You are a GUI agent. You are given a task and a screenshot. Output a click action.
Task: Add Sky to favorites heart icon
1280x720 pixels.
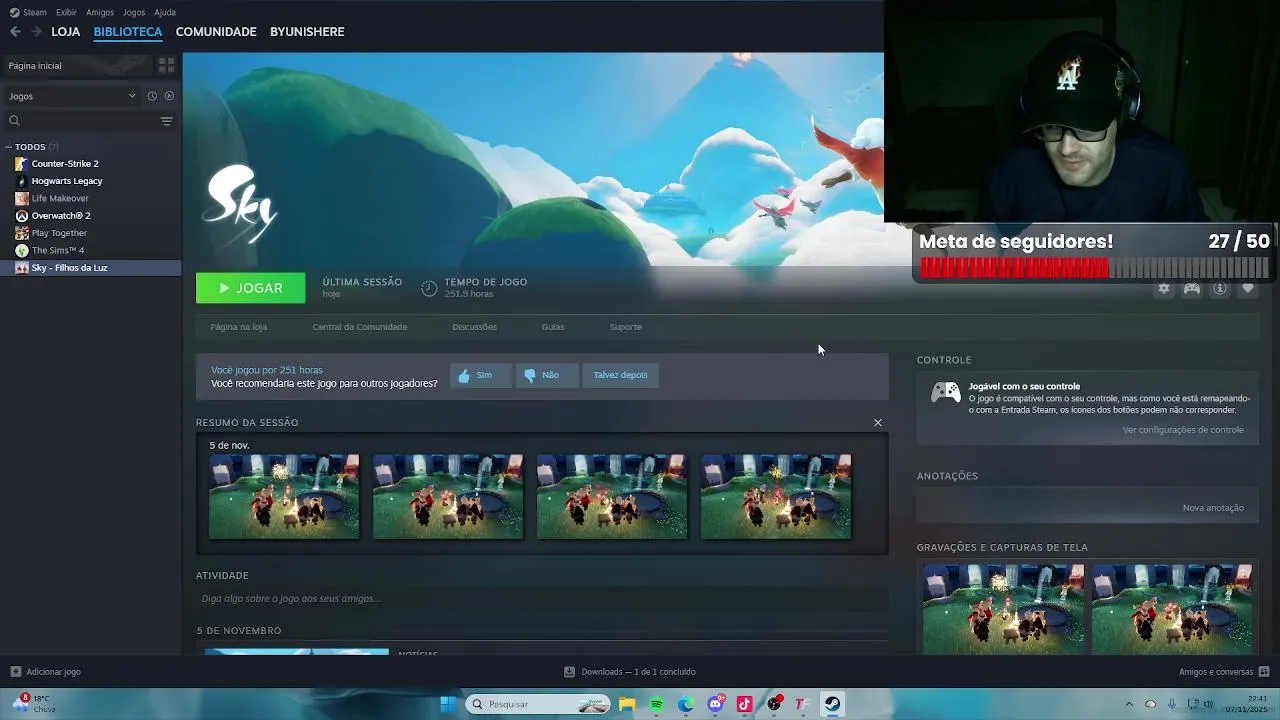[x=1248, y=288]
